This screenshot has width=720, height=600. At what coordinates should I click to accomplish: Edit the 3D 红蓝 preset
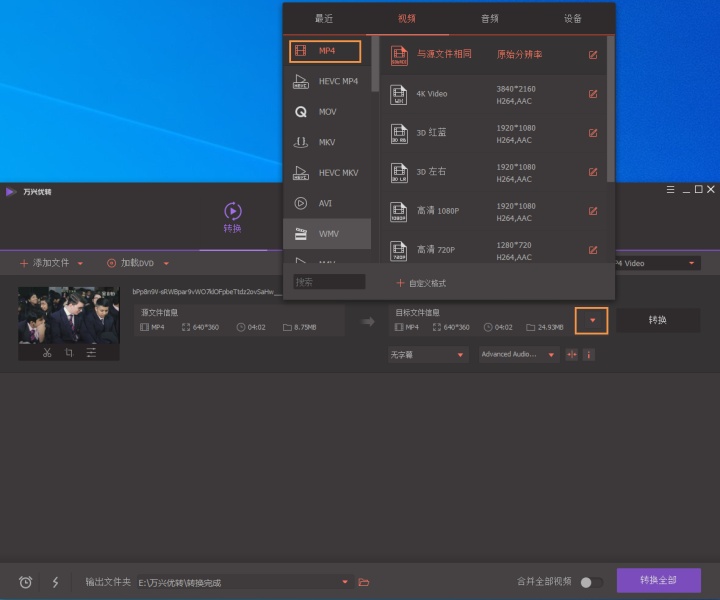tap(593, 133)
